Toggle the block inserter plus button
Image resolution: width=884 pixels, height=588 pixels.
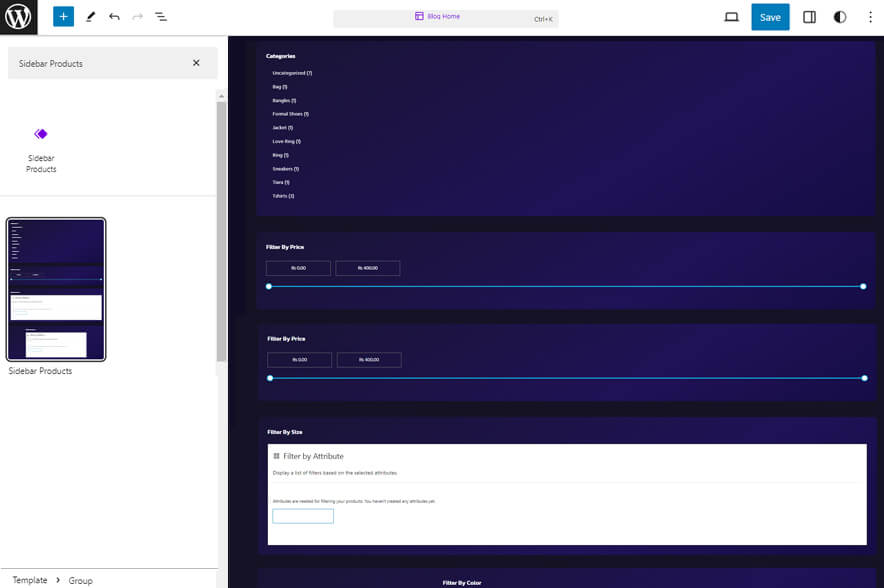click(64, 17)
